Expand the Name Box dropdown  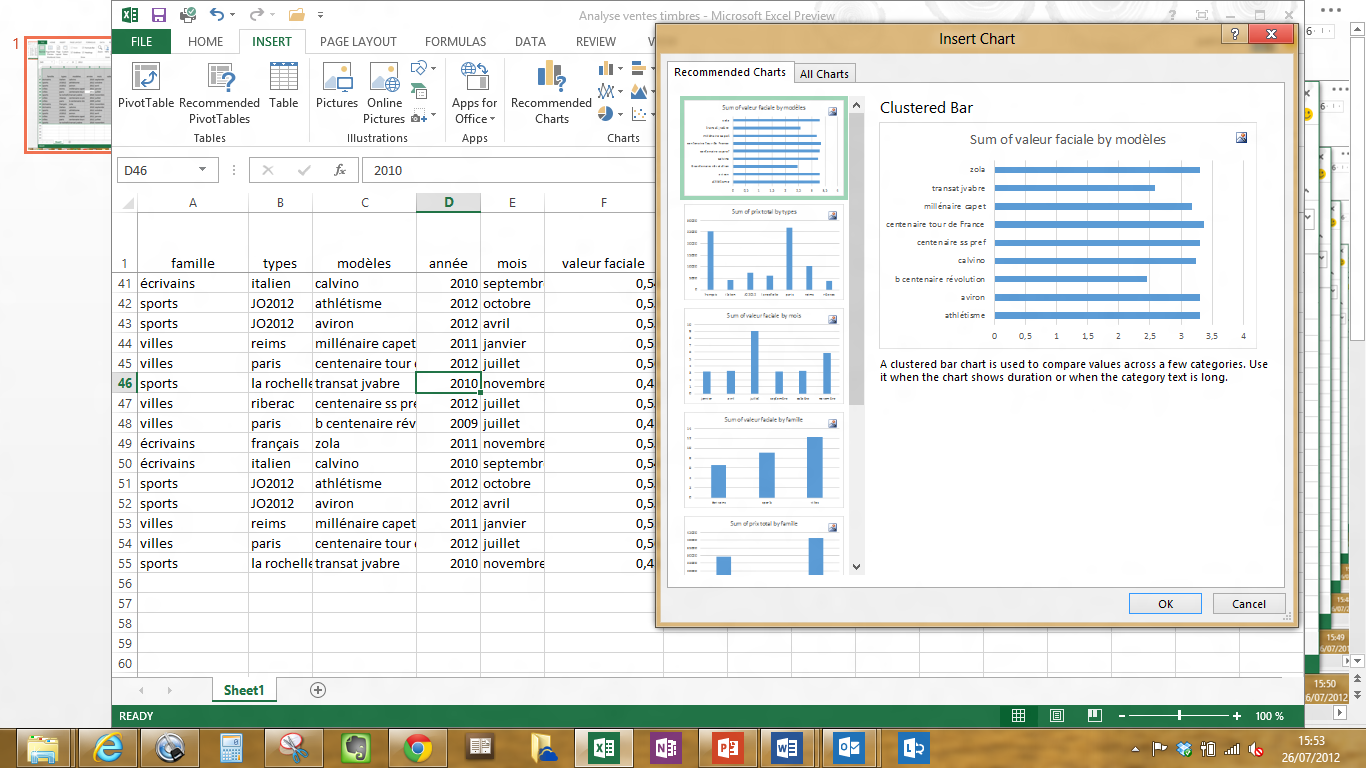[x=202, y=170]
